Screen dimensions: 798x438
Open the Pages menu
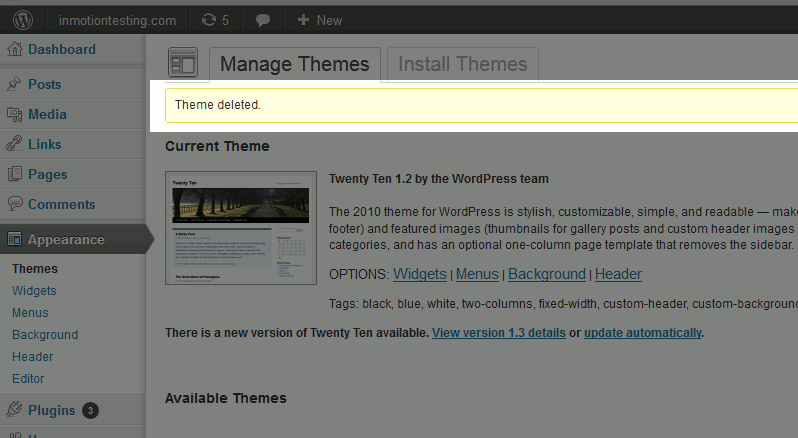47,174
